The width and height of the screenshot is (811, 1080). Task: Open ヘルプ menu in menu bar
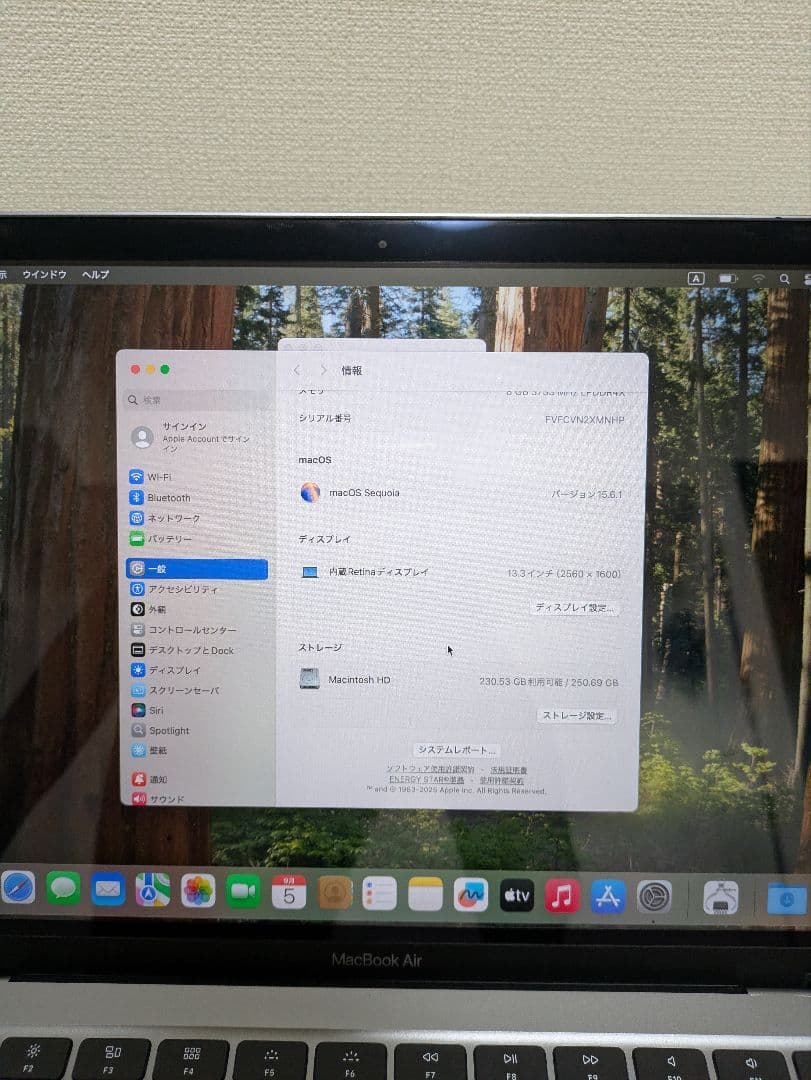95,274
